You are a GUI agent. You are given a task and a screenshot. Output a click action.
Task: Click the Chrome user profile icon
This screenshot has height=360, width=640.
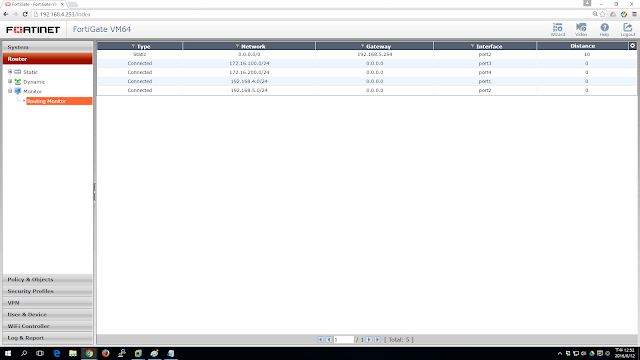pos(587,3)
